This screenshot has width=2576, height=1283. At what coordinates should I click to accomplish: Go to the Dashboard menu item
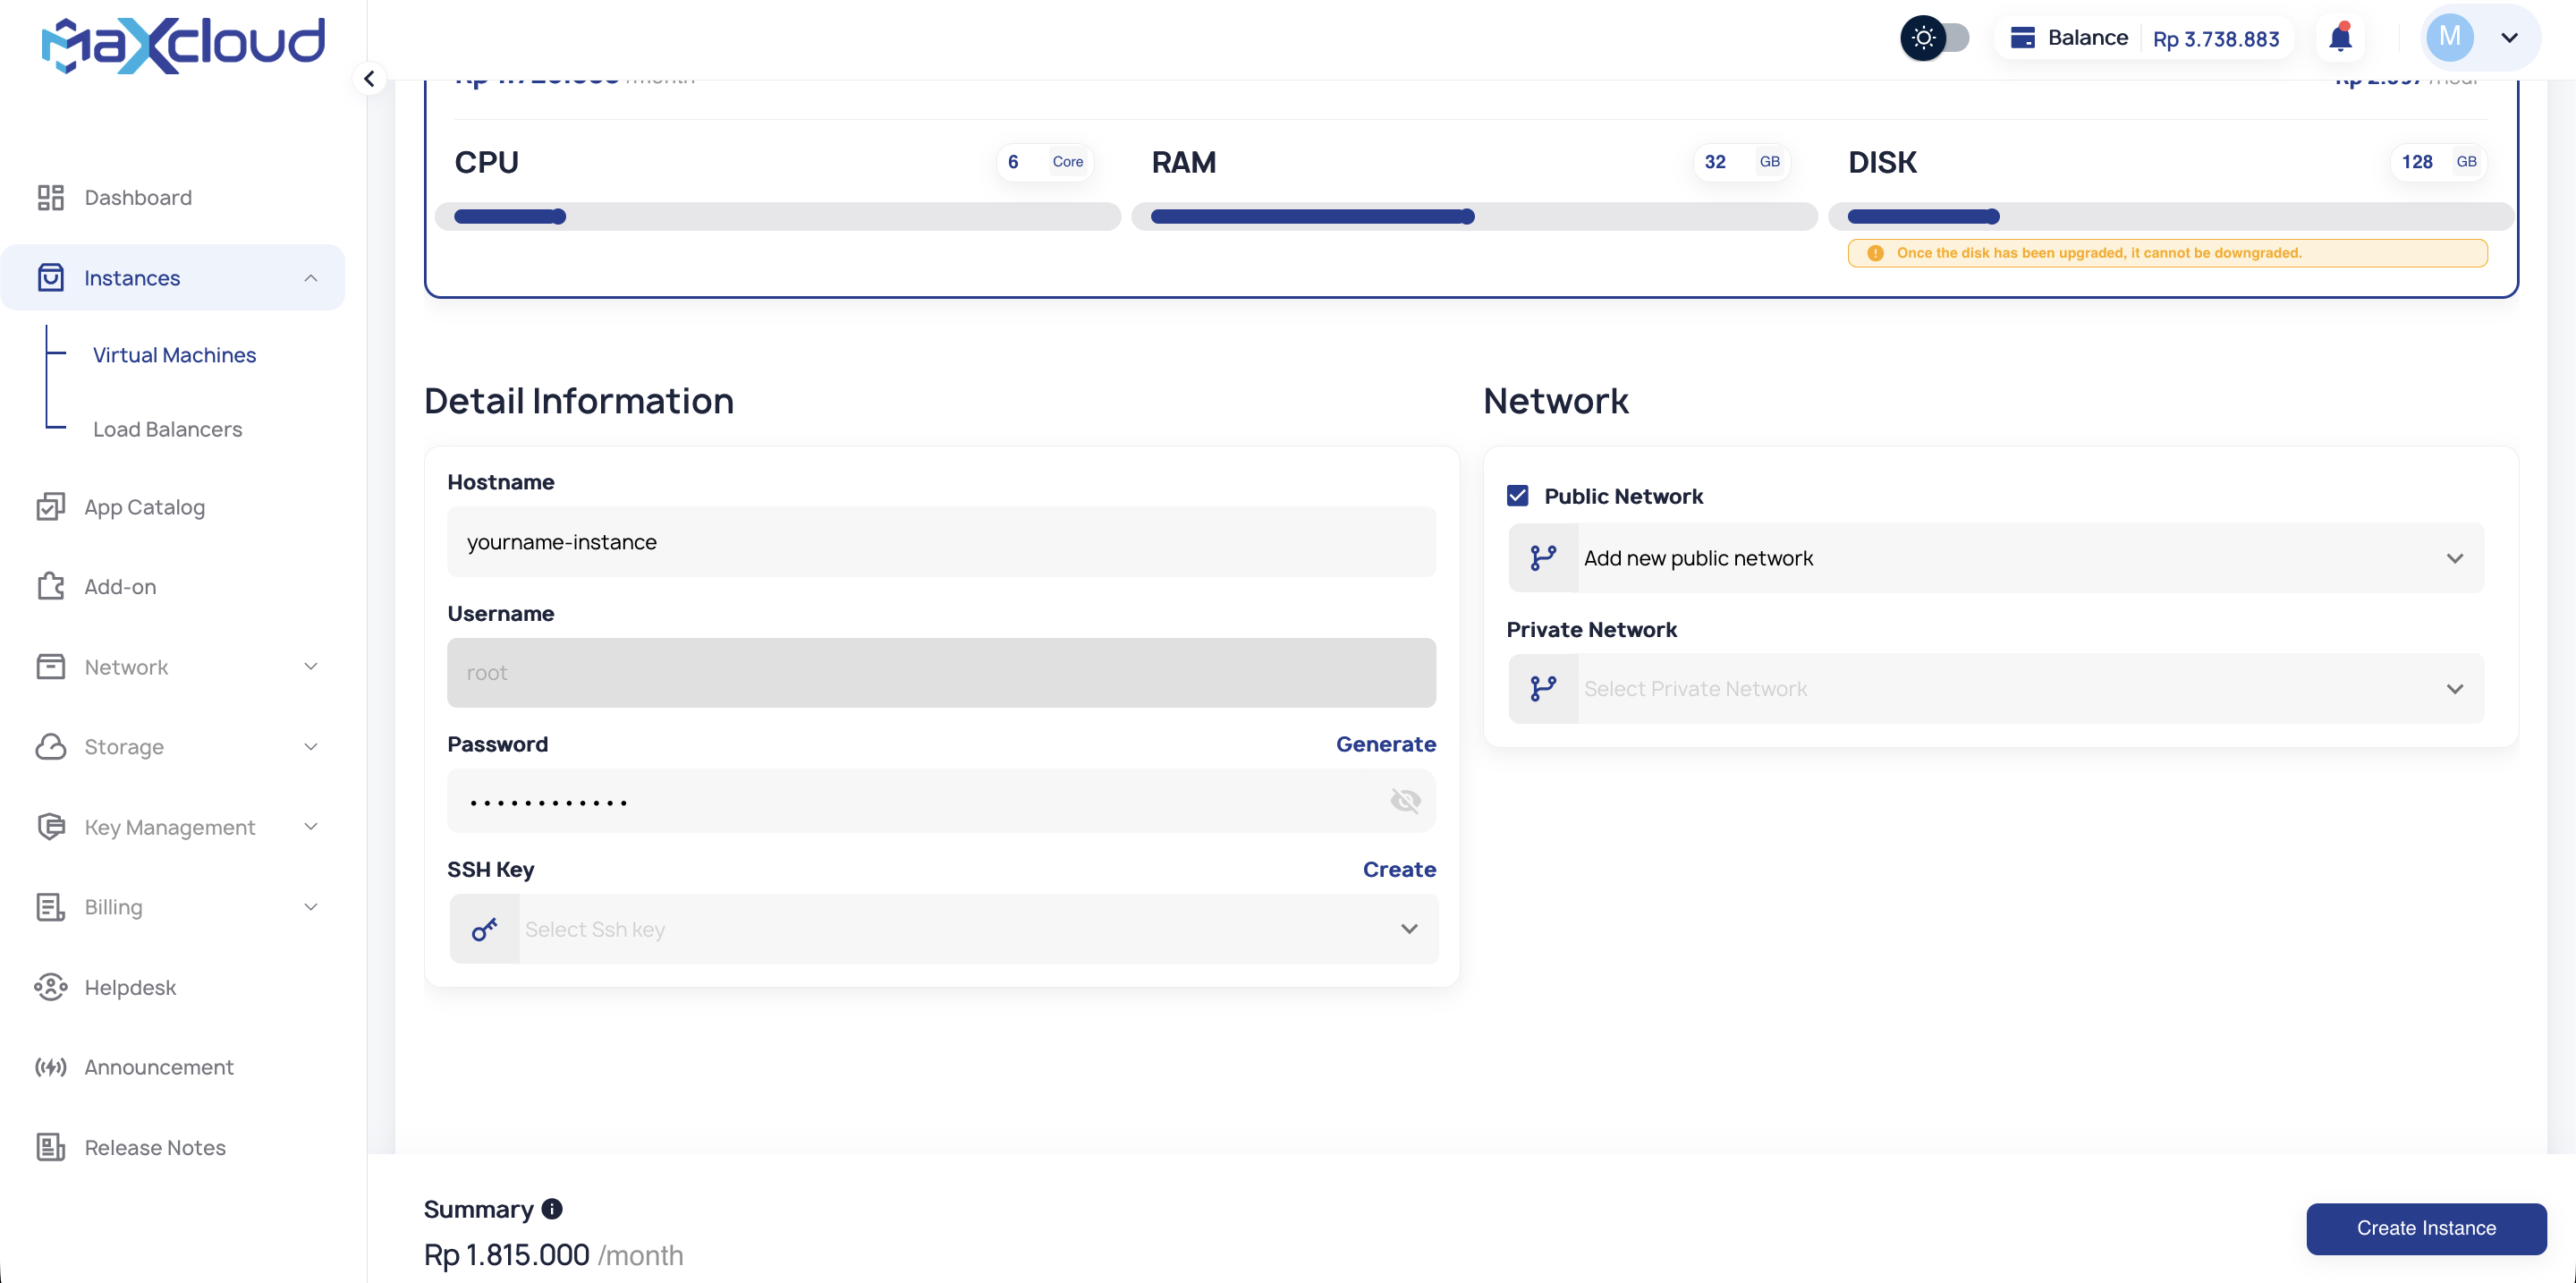pos(138,197)
